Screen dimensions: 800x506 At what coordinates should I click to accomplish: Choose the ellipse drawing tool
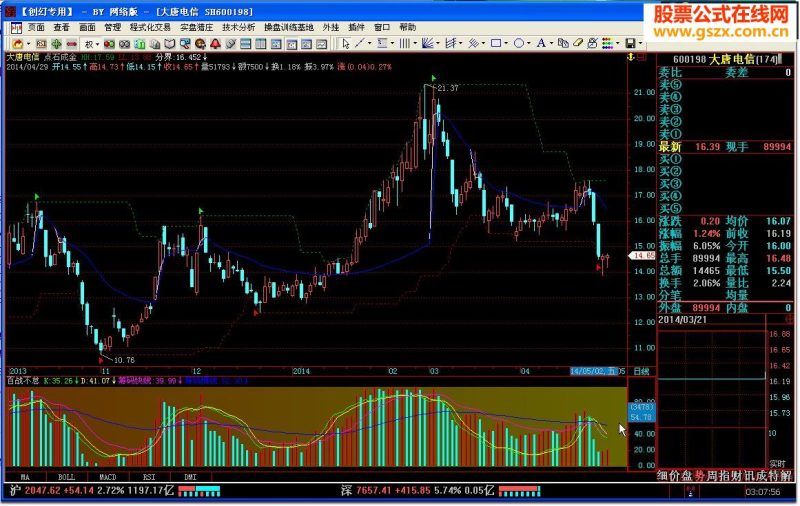point(519,43)
